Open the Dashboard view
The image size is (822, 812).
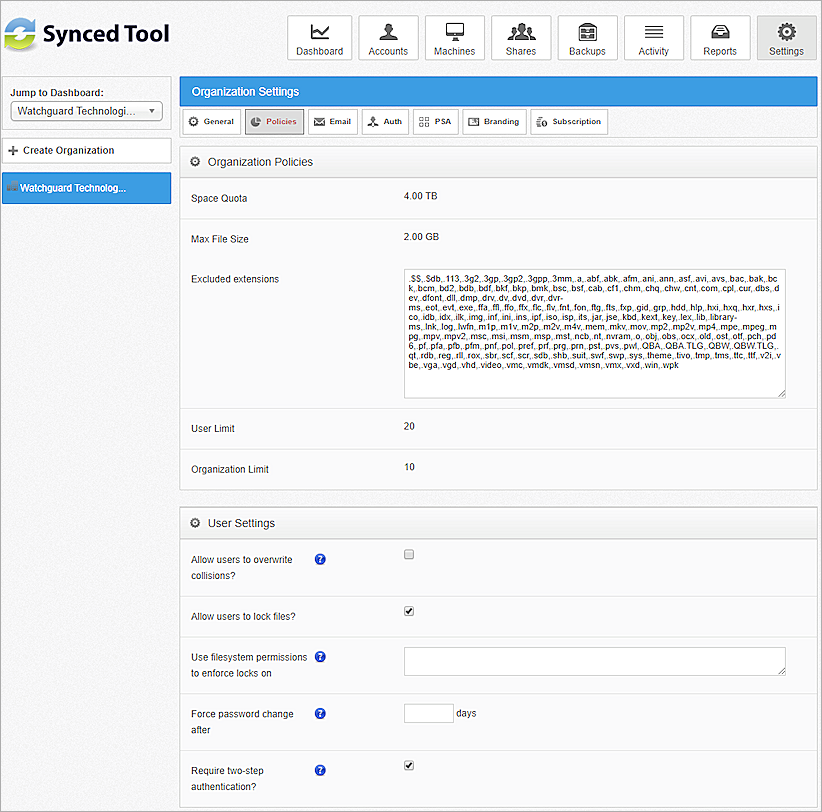319,37
